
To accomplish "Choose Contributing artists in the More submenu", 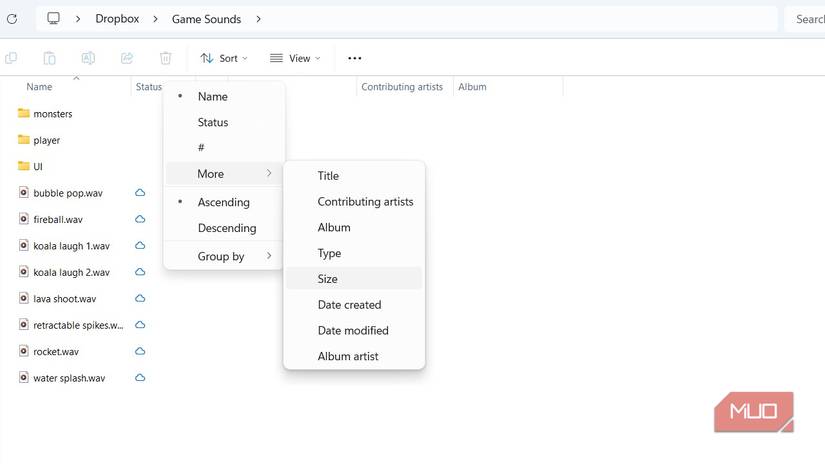I will pyautogui.click(x=354, y=201).
